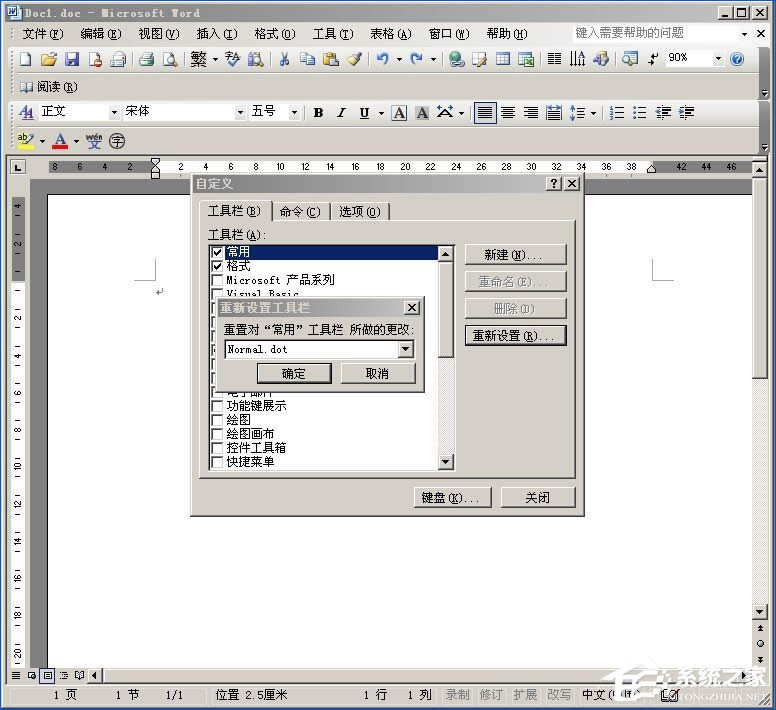
Task: Toggle Italic formatting
Action: point(341,113)
